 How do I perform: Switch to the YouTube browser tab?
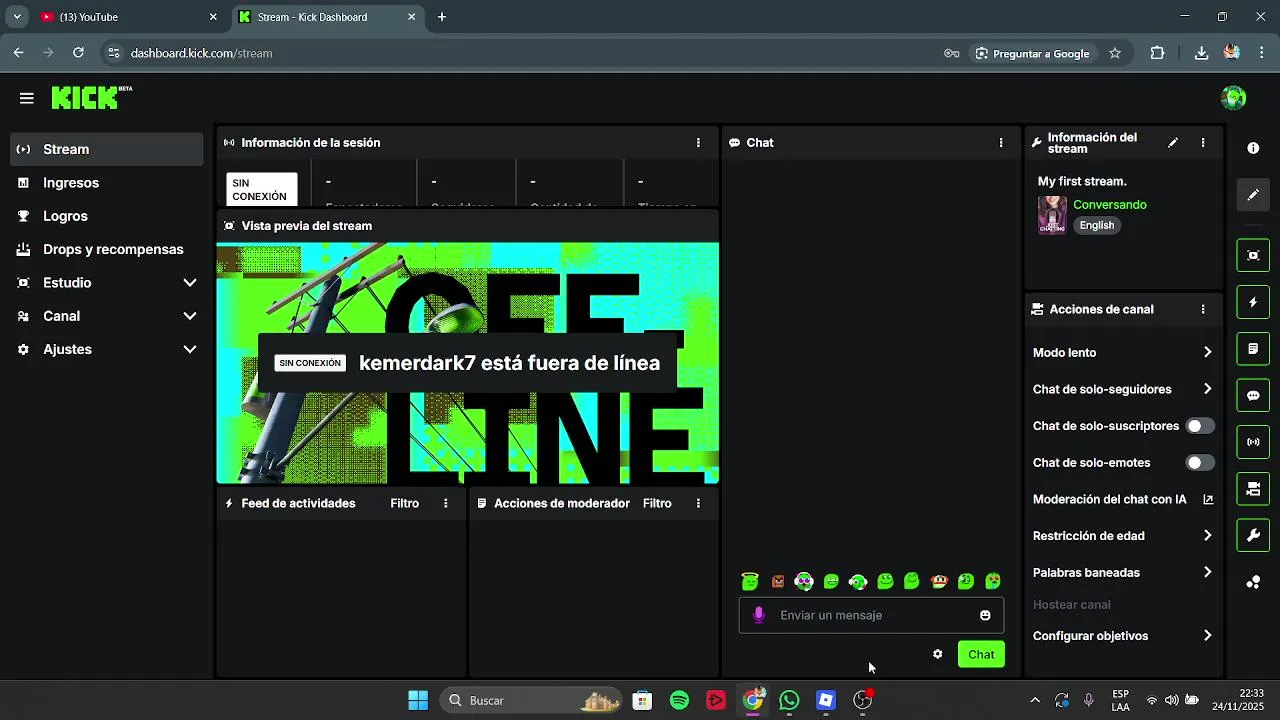pos(129,17)
